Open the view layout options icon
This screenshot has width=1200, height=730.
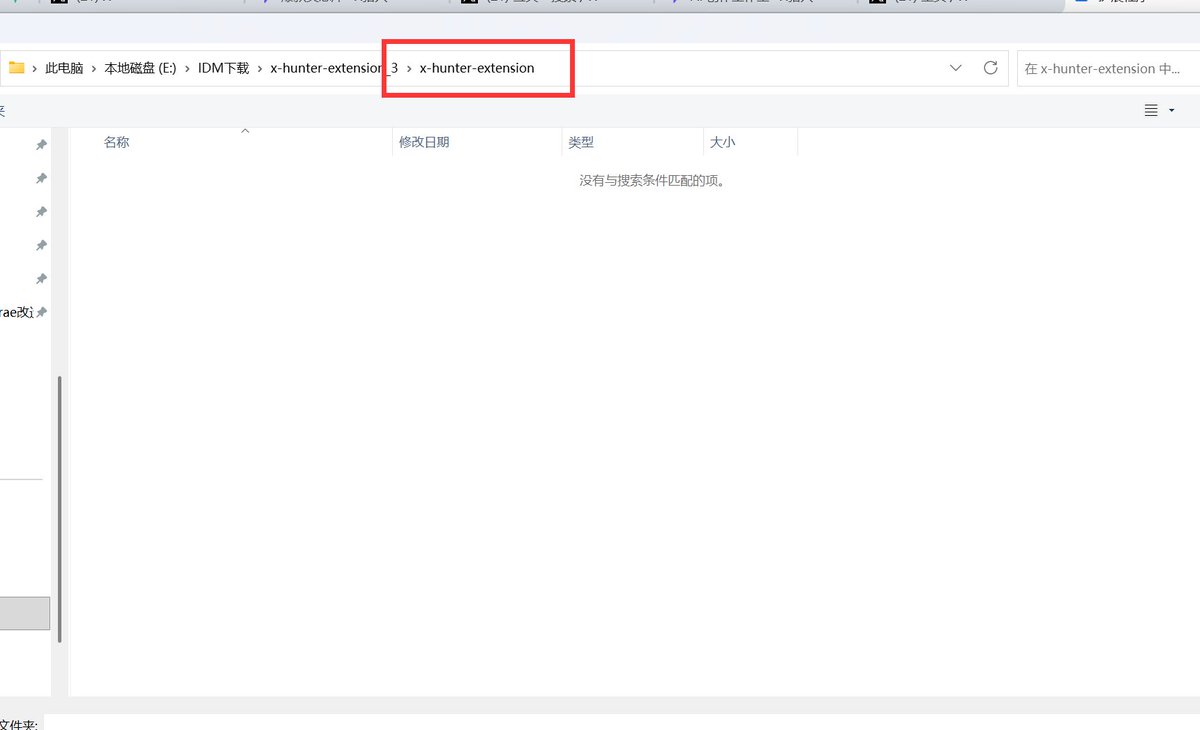pyautogui.click(x=1151, y=110)
